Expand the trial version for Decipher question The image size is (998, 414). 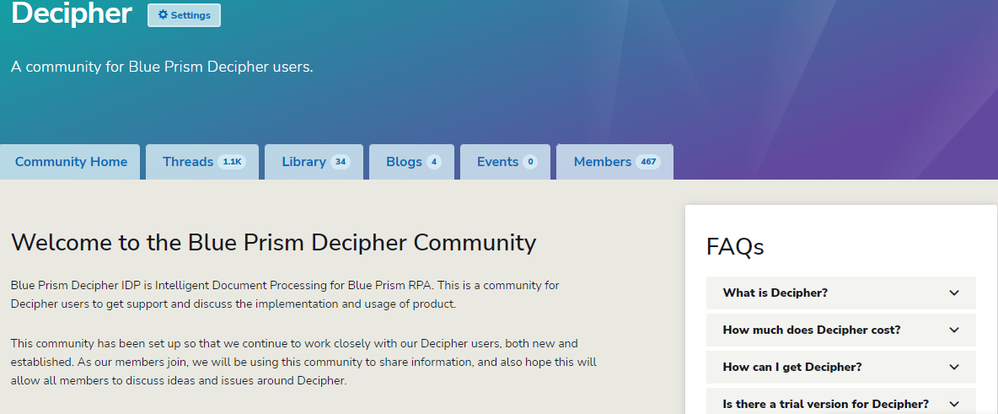pyautogui.click(x=825, y=404)
